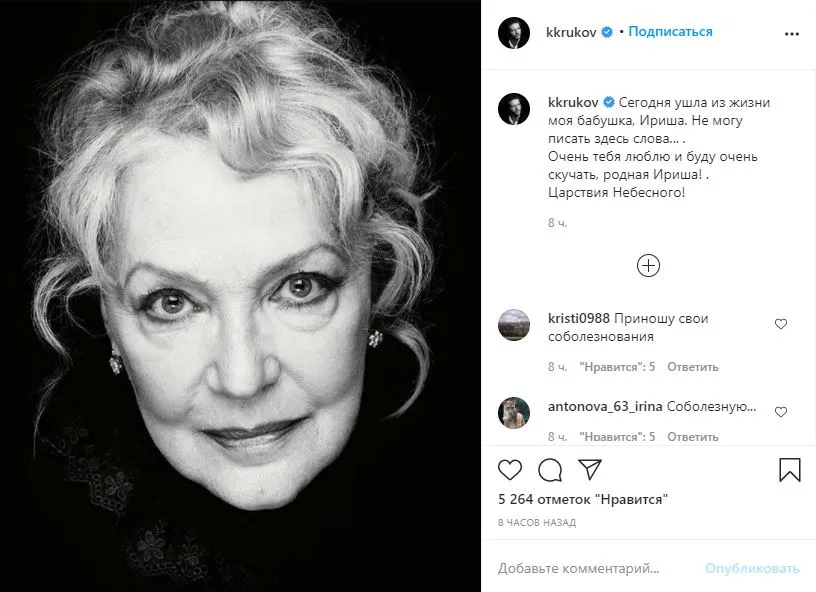The width and height of the screenshot is (816, 592).
Task: Click kkrukov avatar beside caption
Action: click(514, 109)
